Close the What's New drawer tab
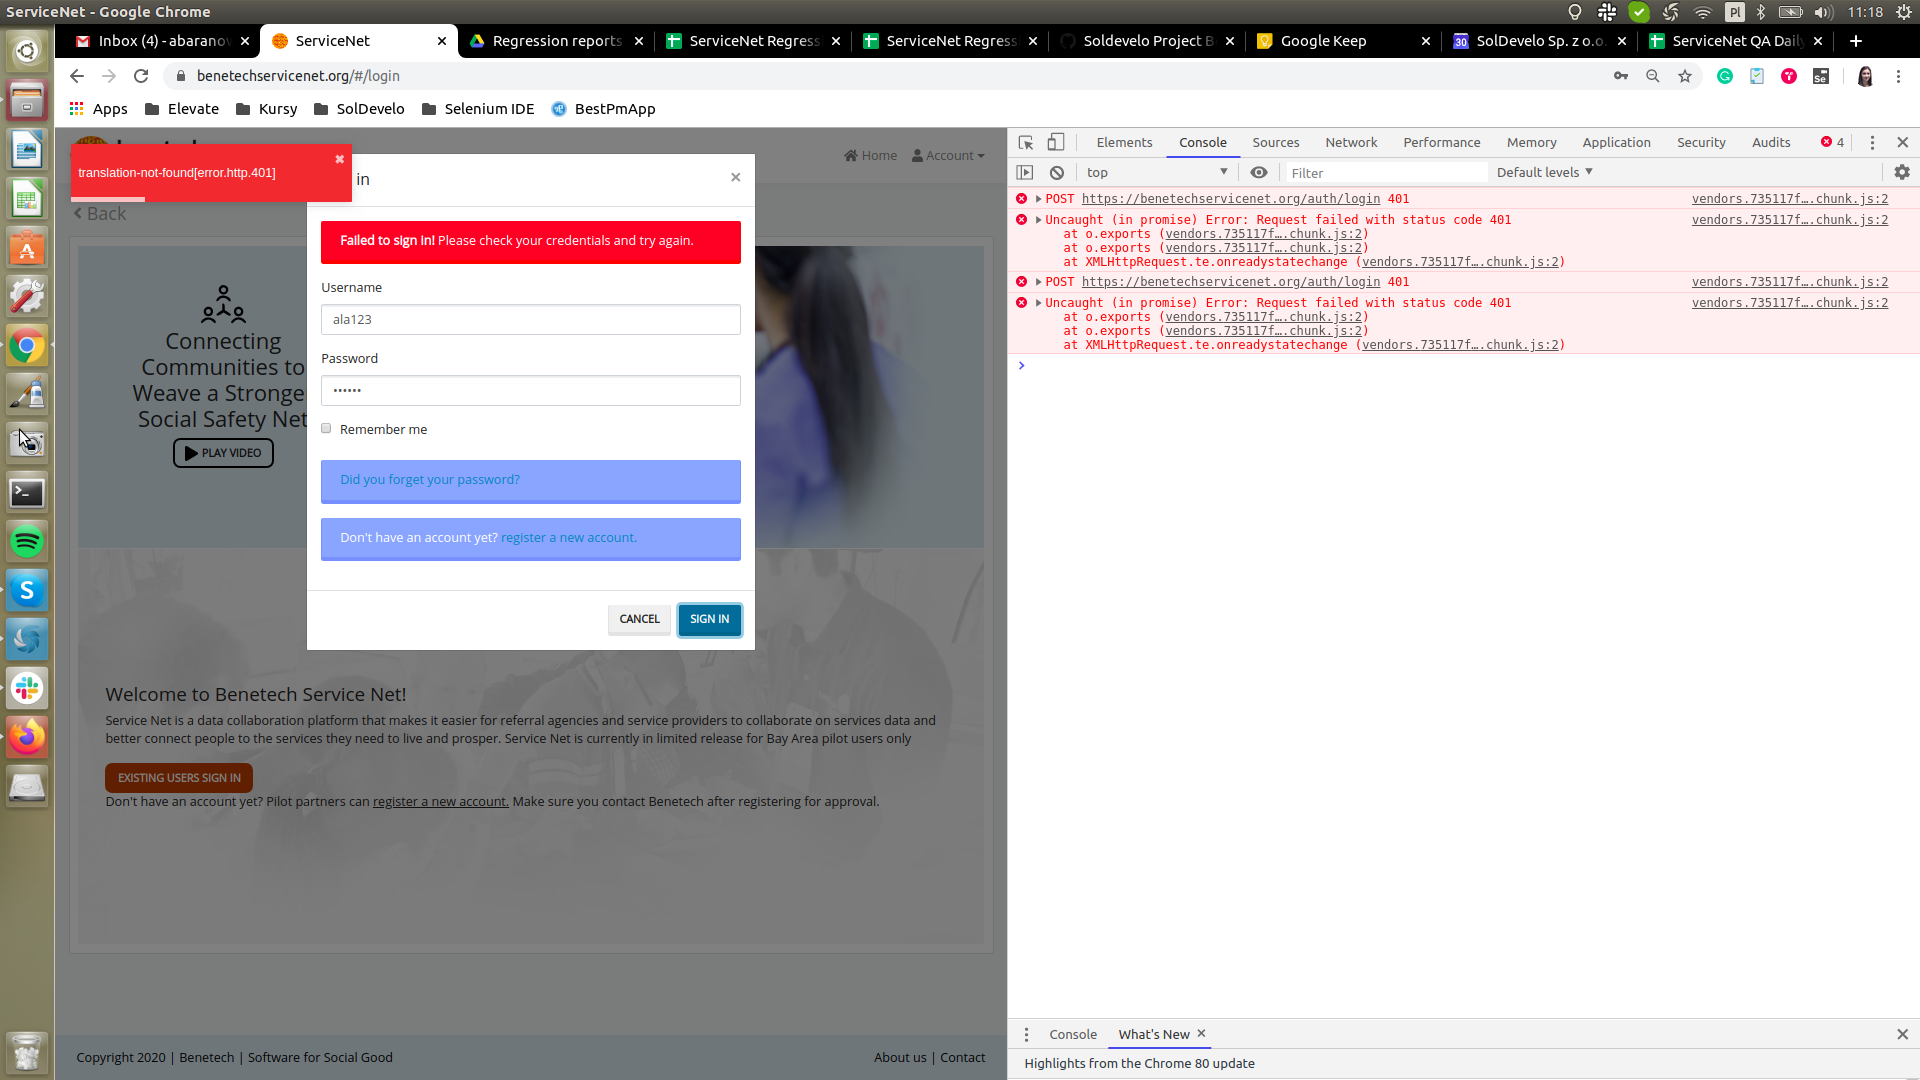Screen dimensions: 1920x1080 (1201, 1034)
